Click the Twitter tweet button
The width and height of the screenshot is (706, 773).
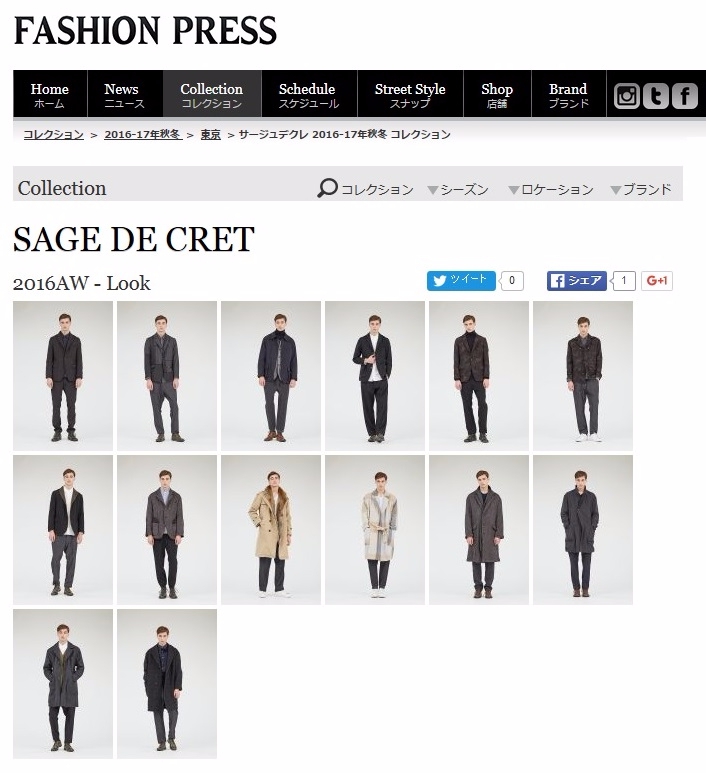[461, 281]
